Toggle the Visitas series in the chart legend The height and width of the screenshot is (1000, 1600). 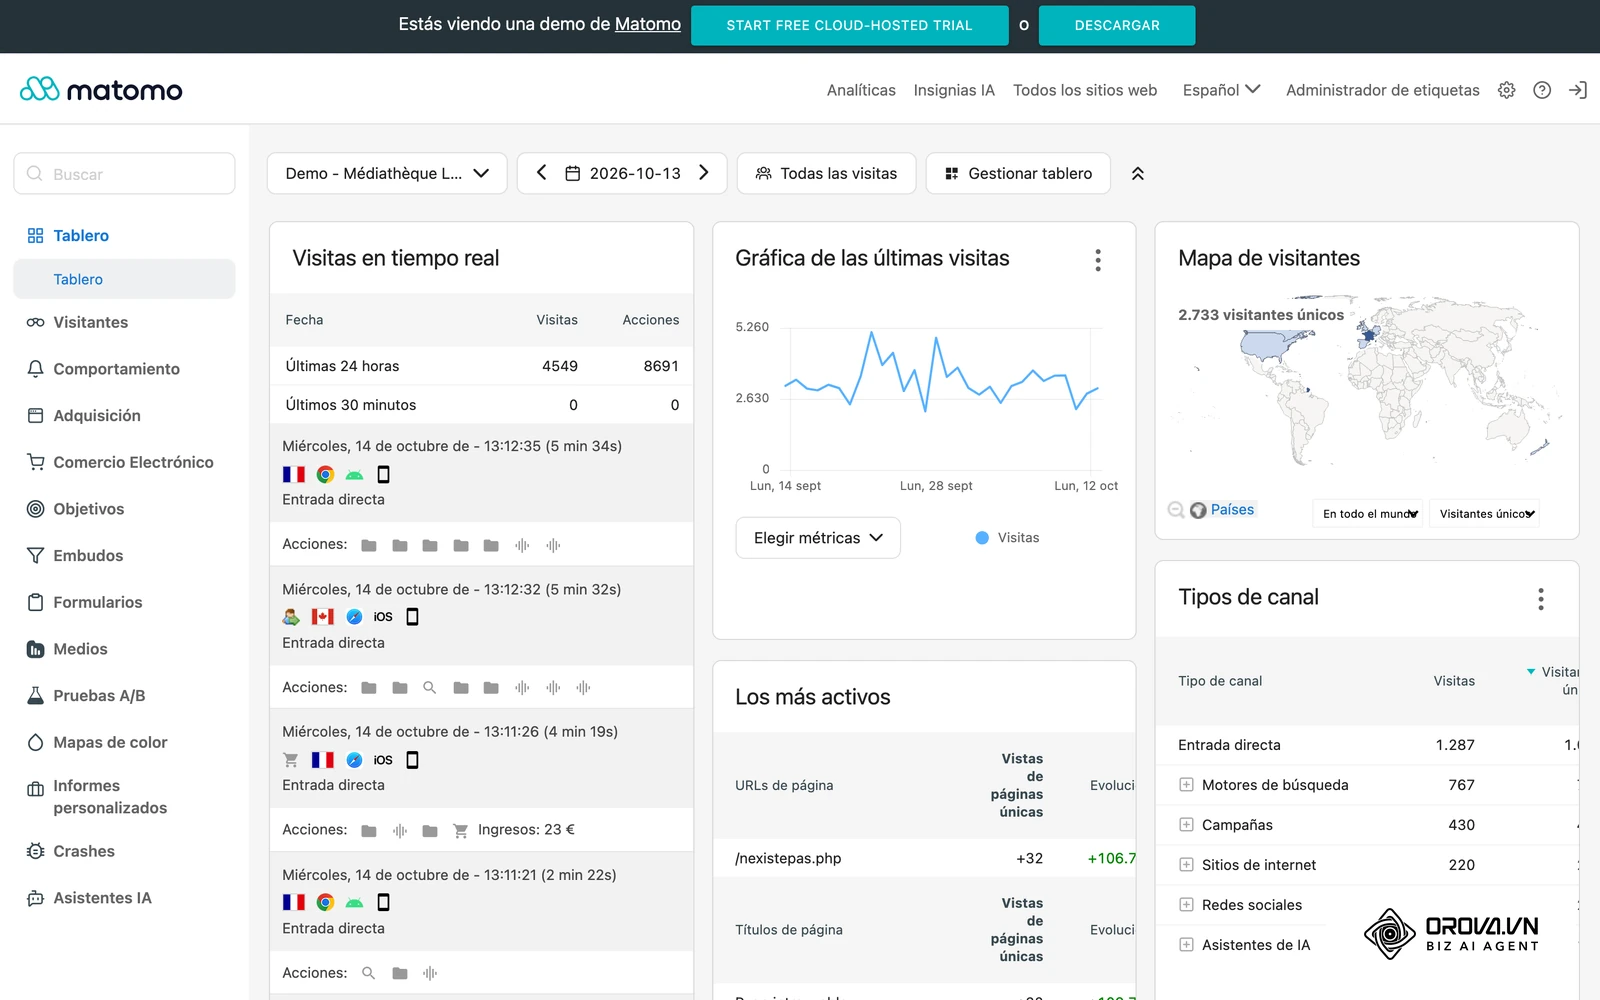tap(1007, 538)
